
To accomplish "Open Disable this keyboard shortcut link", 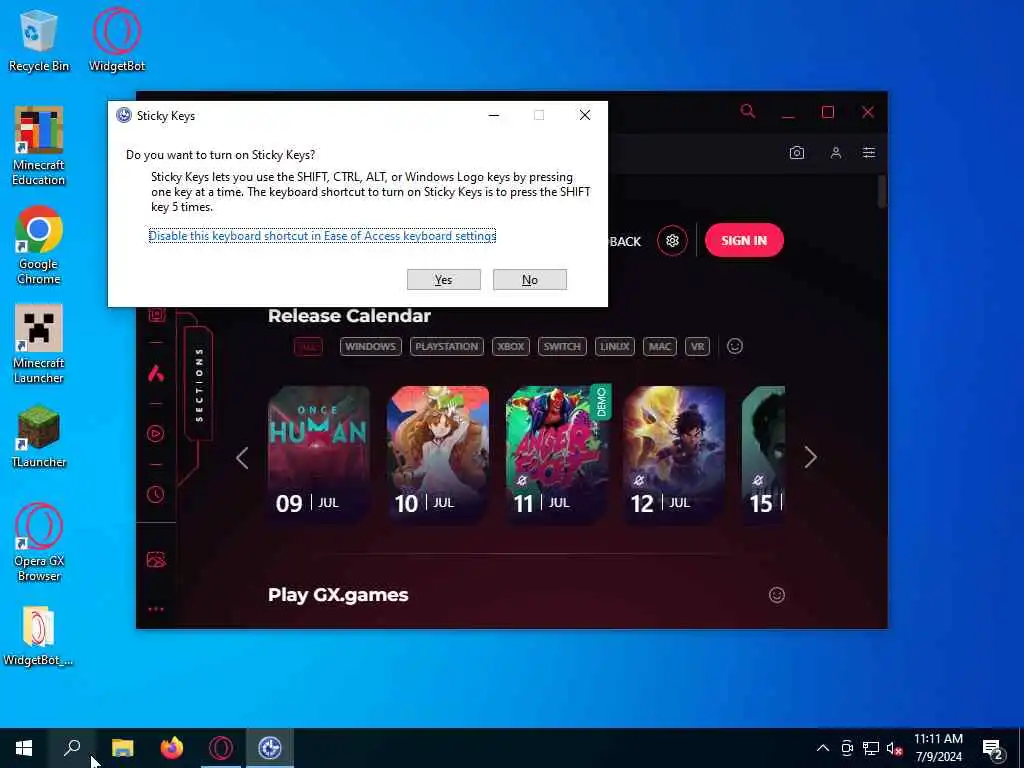I will 322,236.
